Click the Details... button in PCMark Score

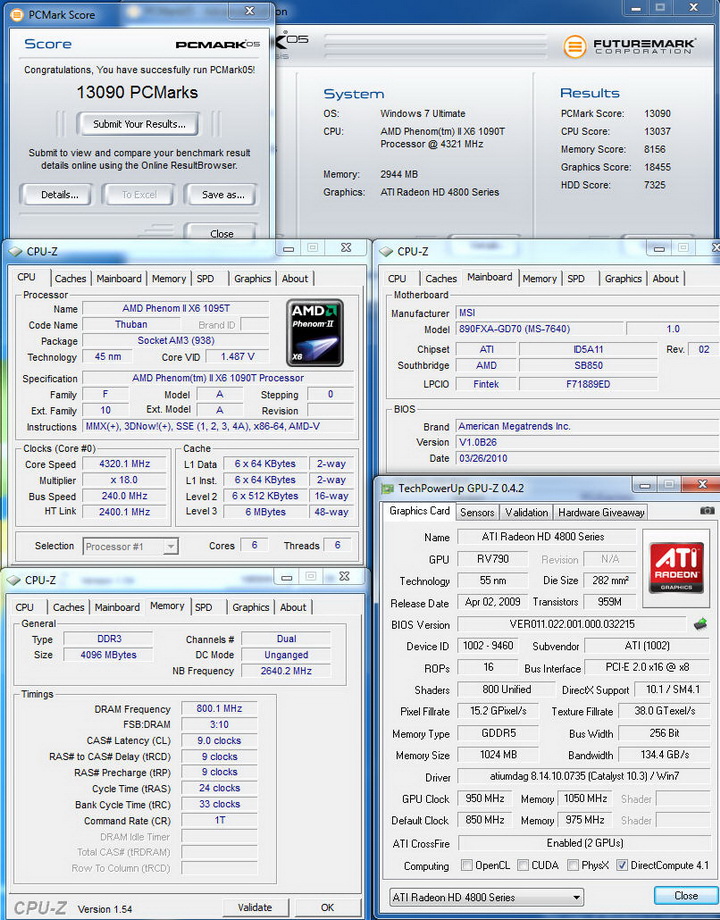59,195
